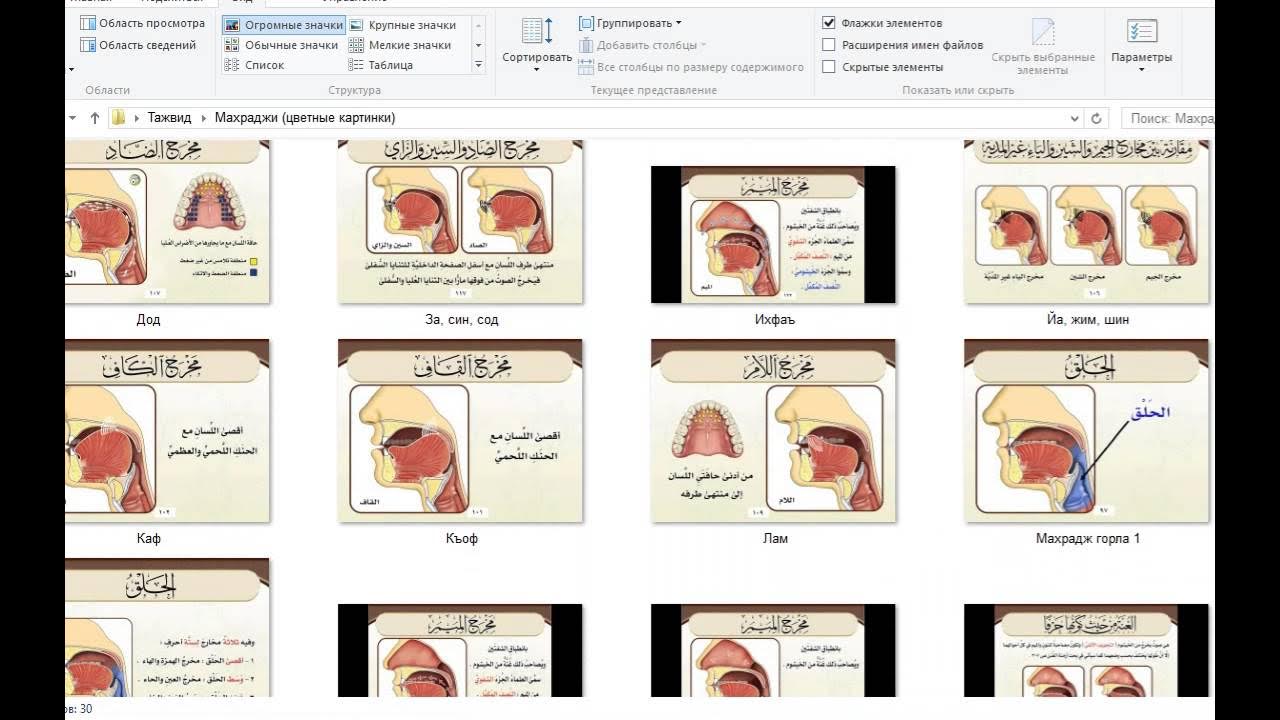Click file name label За, син, сод
This screenshot has width=1280, height=720.
(x=461, y=320)
